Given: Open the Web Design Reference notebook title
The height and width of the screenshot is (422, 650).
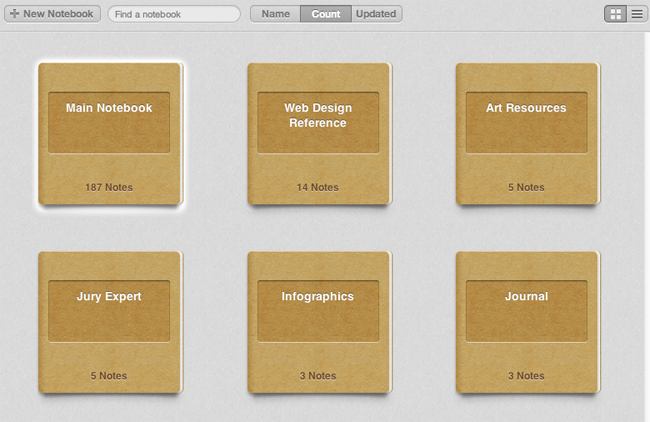Looking at the screenshot, I should [318, 115].
